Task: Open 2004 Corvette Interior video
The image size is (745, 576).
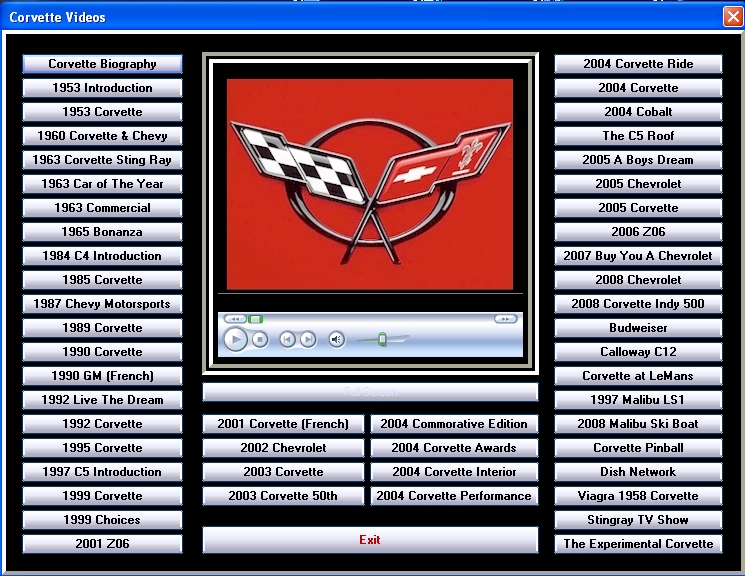Action: 454,472
